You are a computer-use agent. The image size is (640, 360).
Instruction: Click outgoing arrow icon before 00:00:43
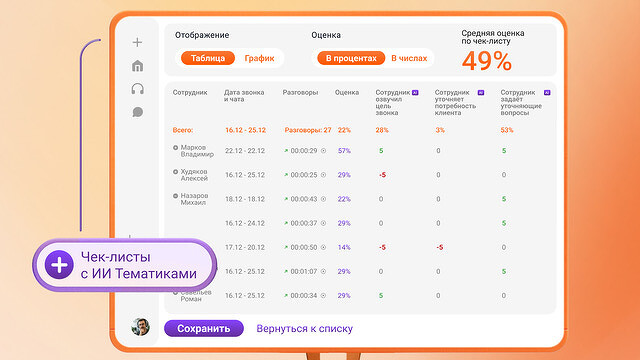click(x=286, y=199)
